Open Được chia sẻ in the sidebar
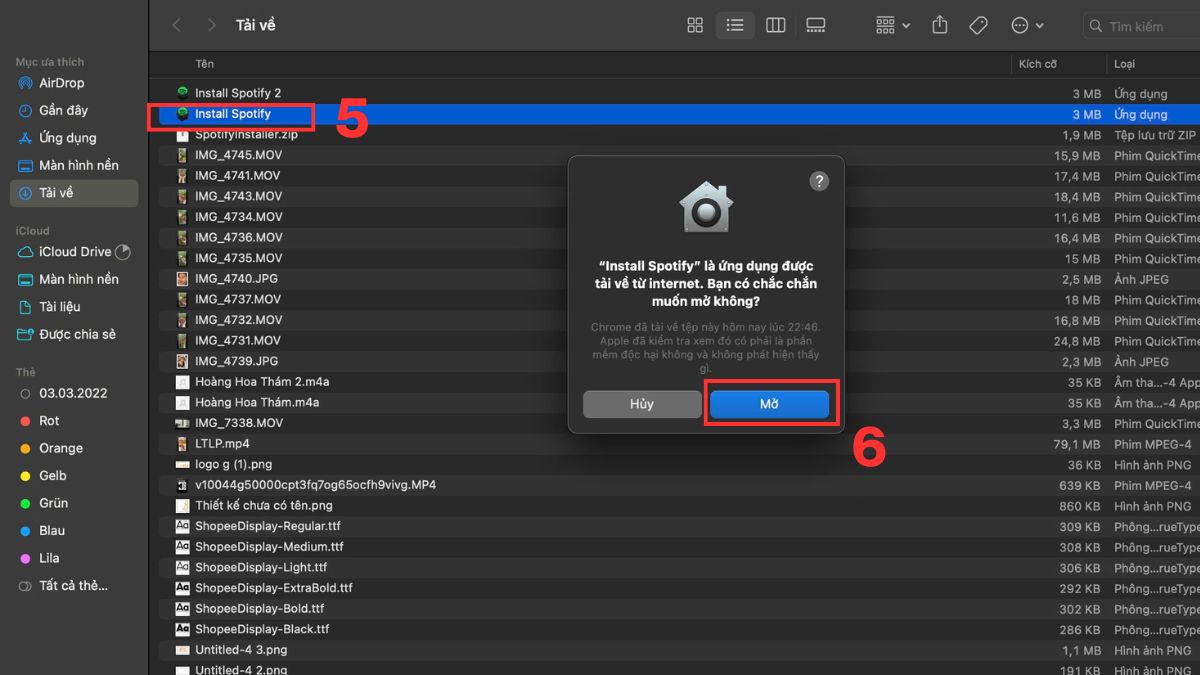This screenshot has height=675, width=1200. point(76,334)
